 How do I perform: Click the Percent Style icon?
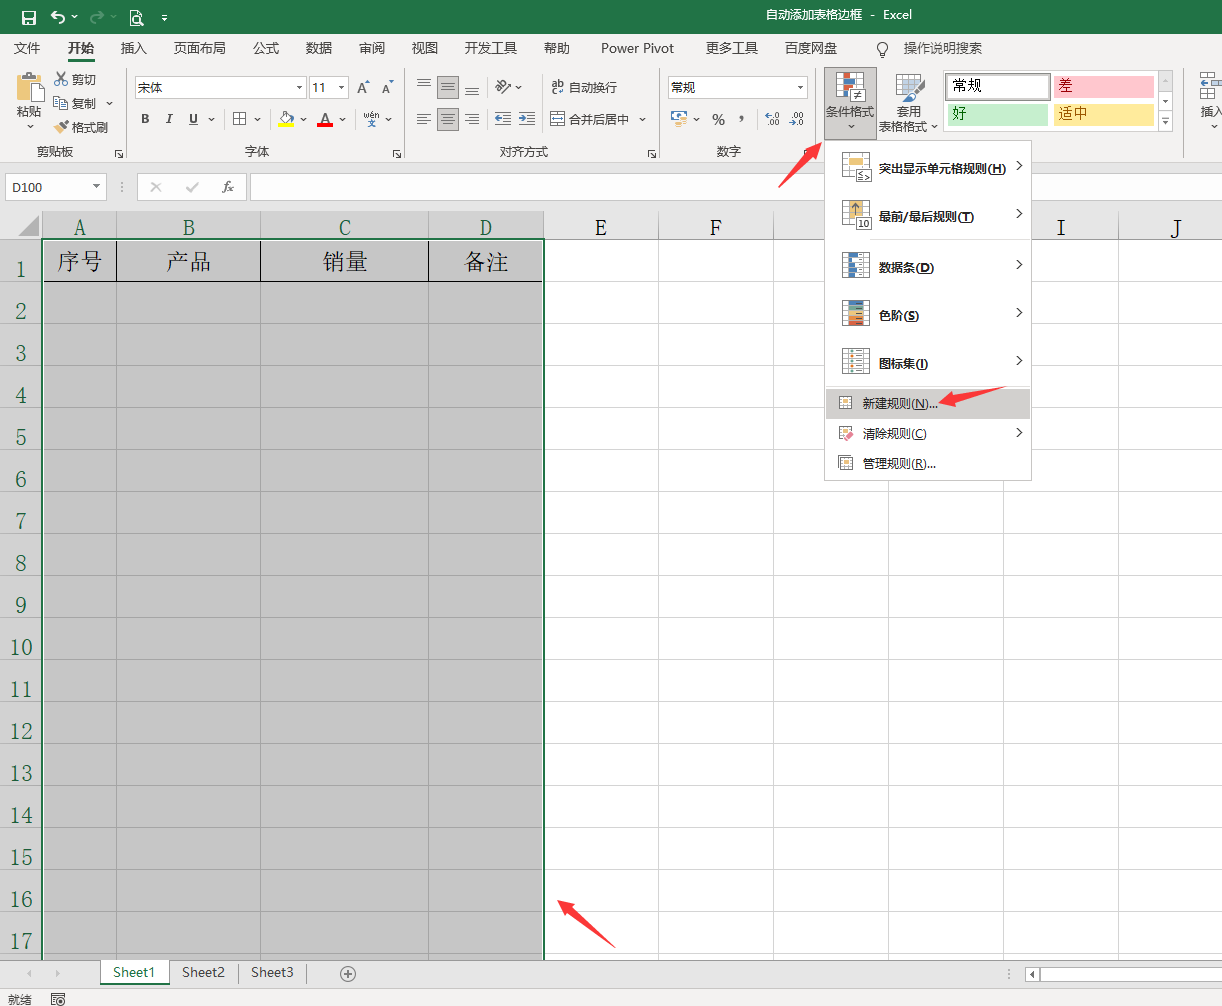pos(718,119)
